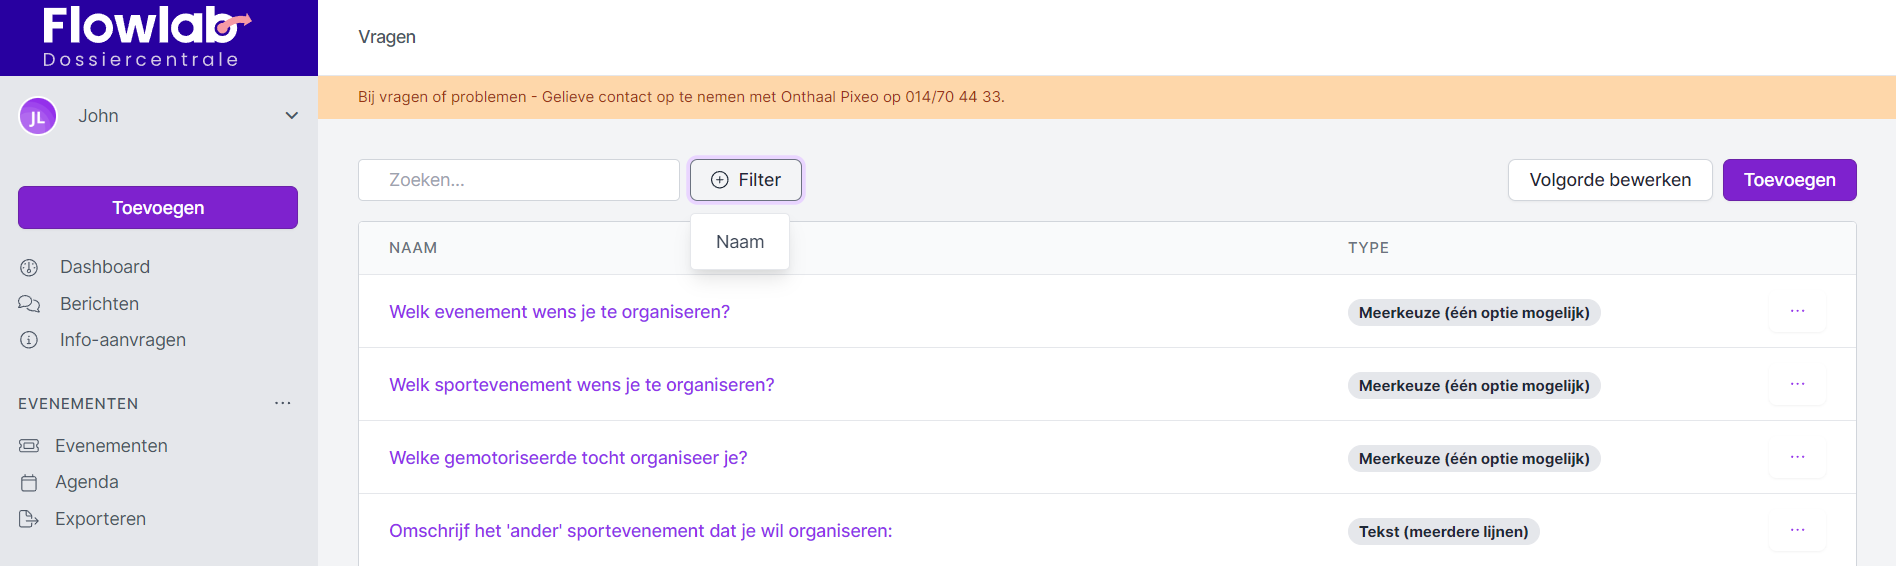Viewport: 1896px width, 566px height.
Task: Toggle the Filter dropdown button
Action: (746, 180)
